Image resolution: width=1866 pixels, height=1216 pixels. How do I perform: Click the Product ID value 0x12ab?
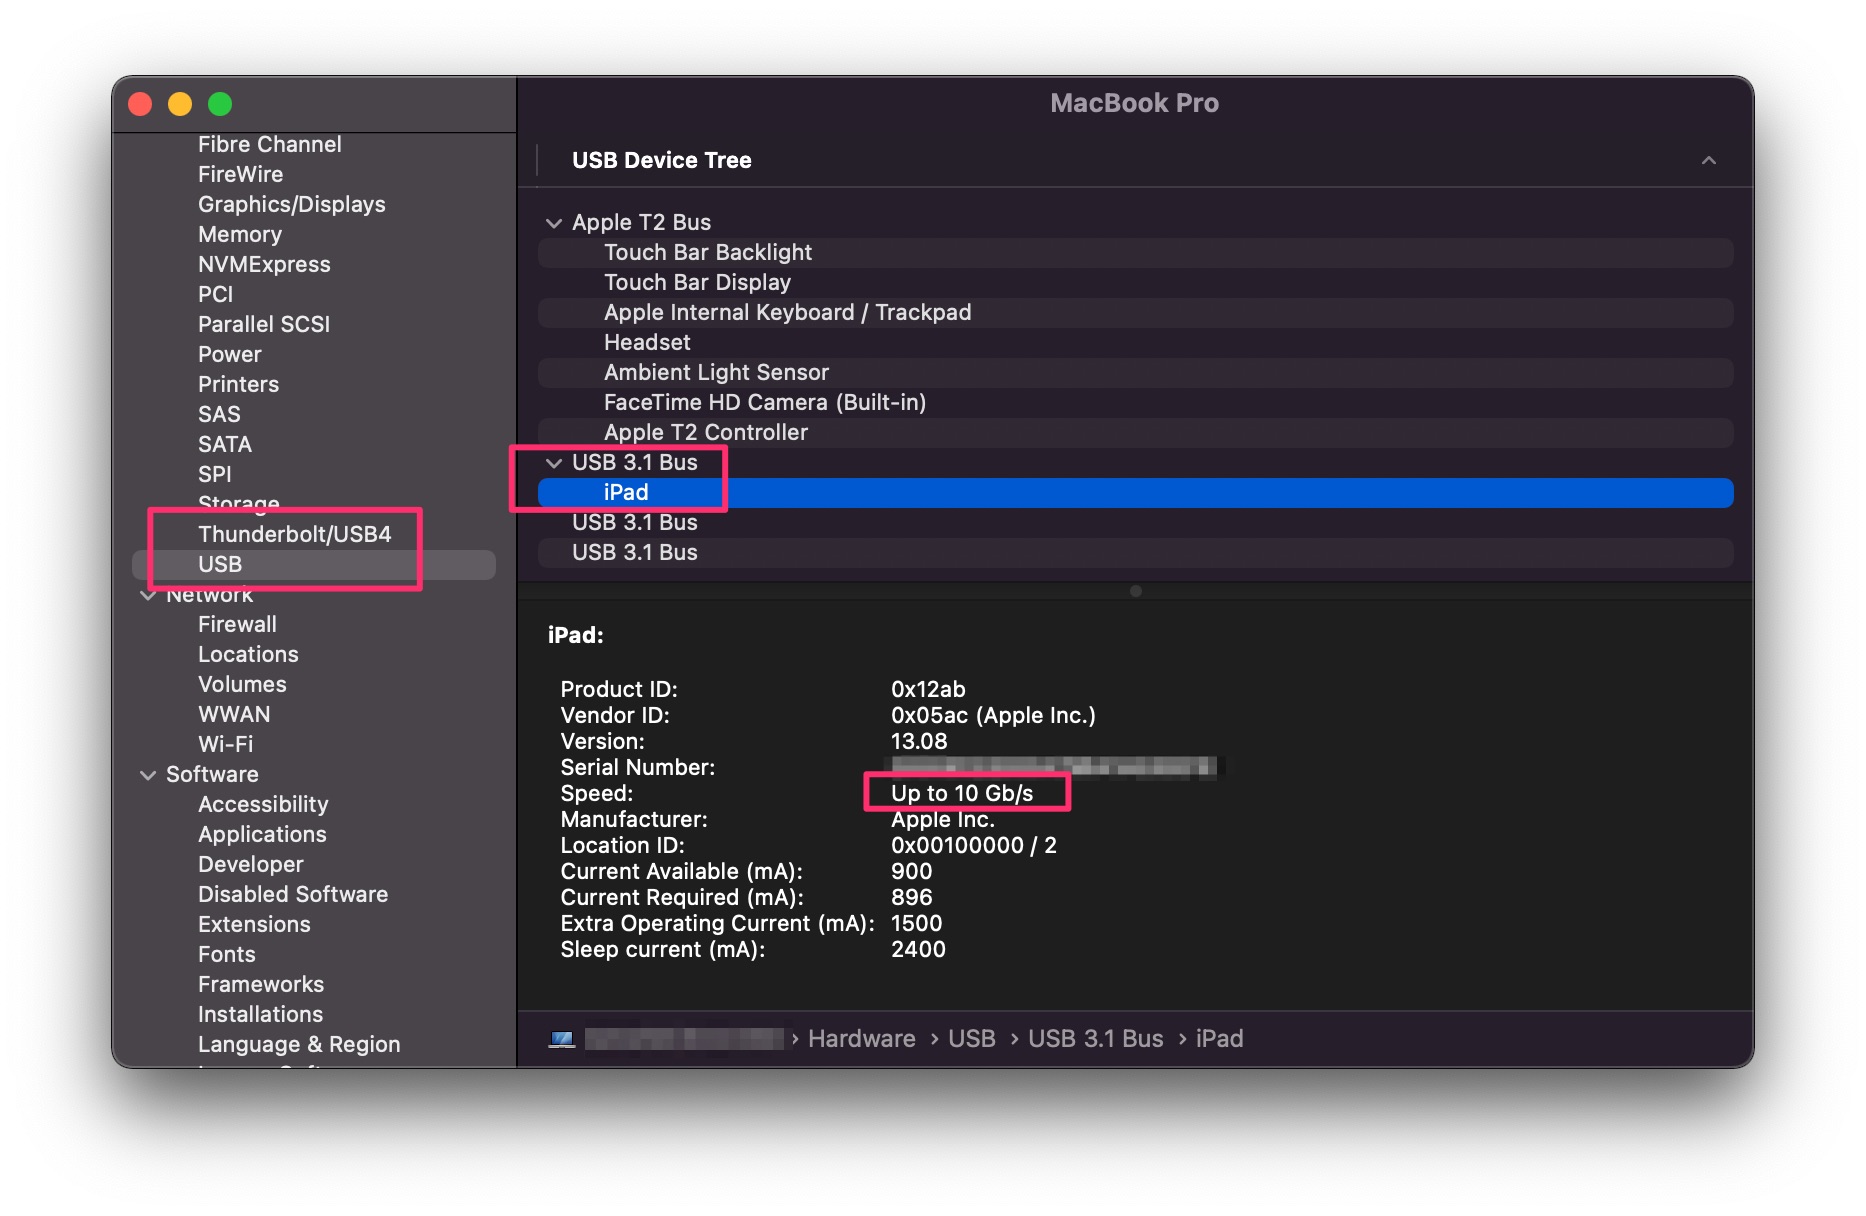coord(928,690)
